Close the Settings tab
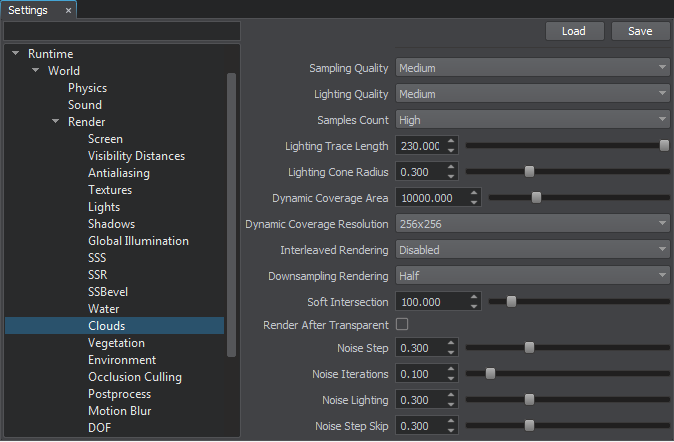The height and width of the screenshot is (442, 674). point(68,10)
